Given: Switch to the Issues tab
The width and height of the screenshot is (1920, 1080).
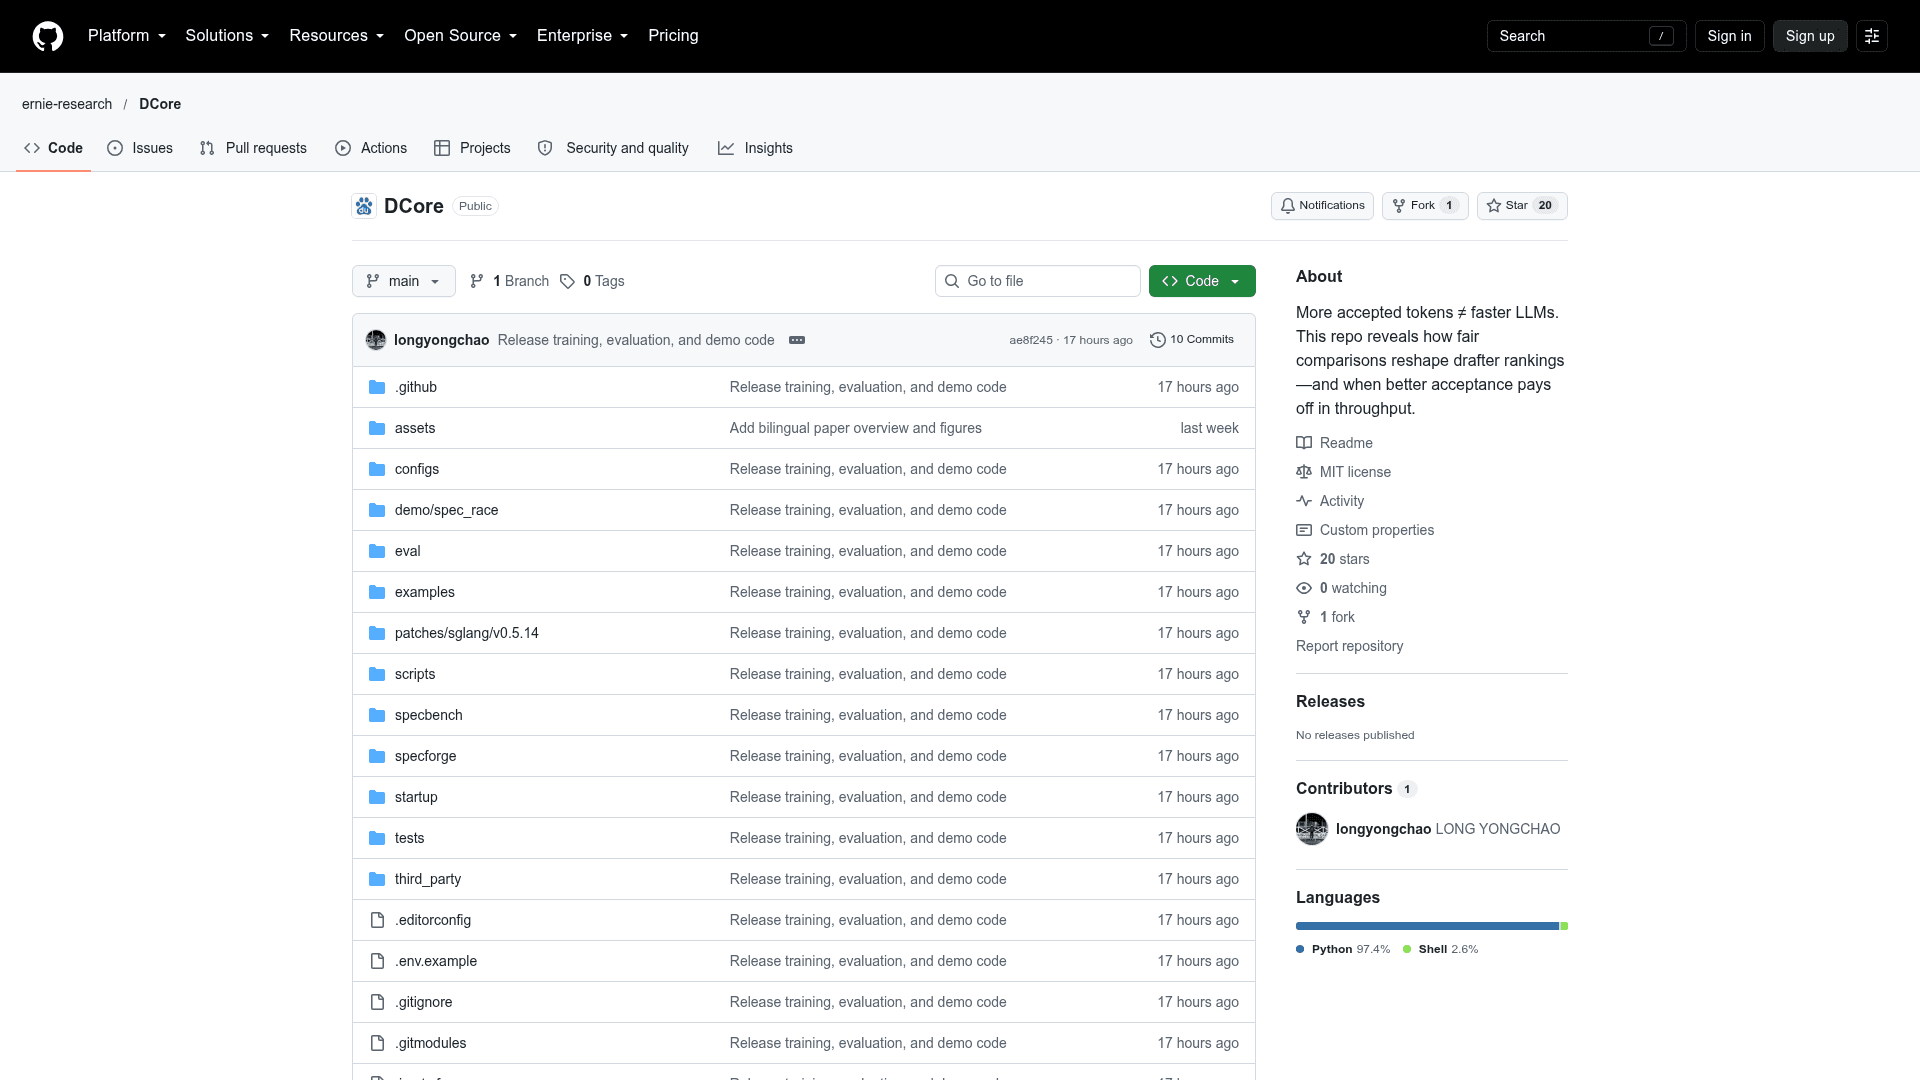Looking at the screenshot, I should (x=140, y=148).
